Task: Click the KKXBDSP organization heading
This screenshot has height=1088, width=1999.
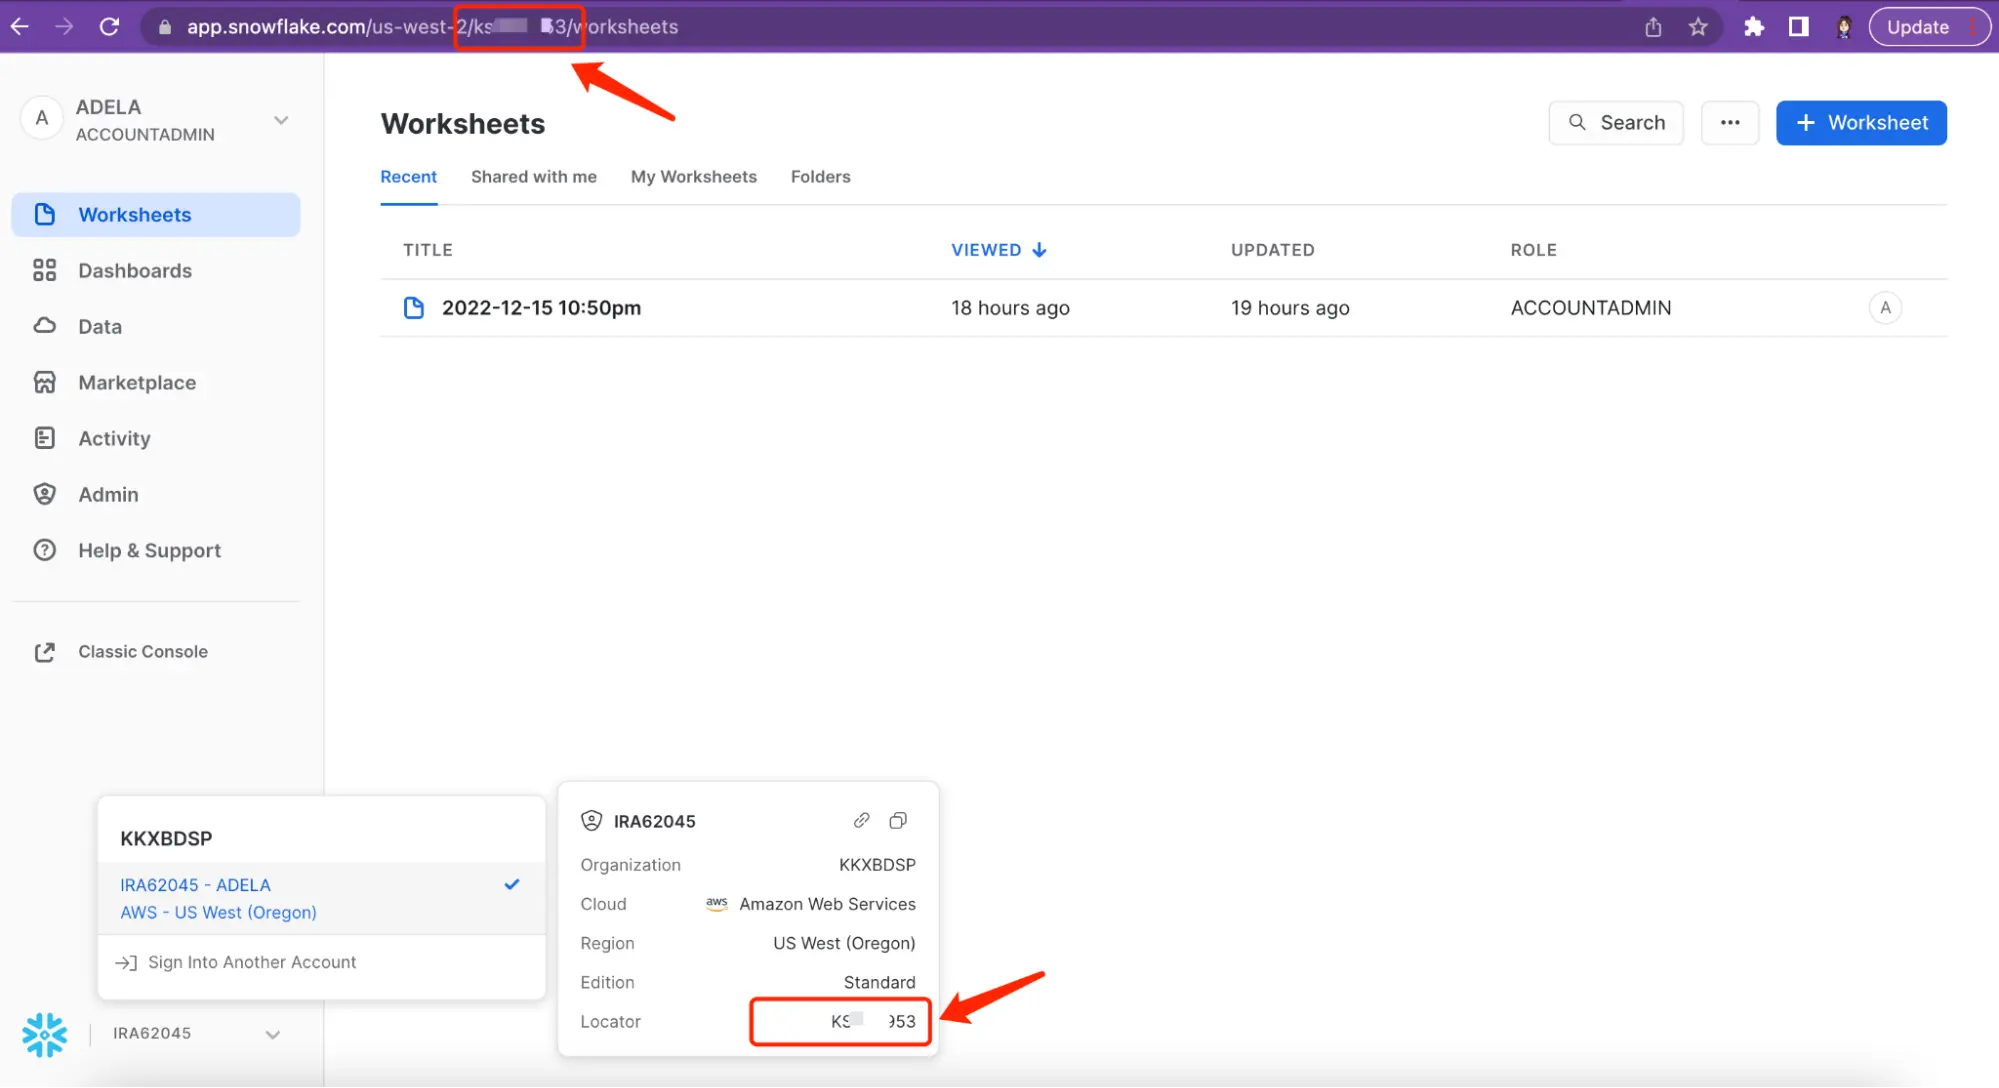Action: point(166,839)
